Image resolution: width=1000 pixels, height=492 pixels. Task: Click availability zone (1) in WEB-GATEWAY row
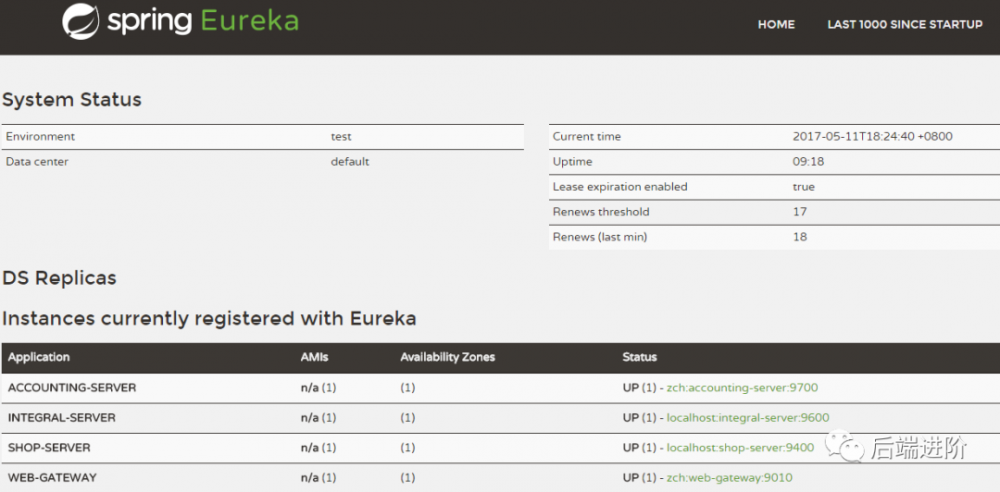408,478
